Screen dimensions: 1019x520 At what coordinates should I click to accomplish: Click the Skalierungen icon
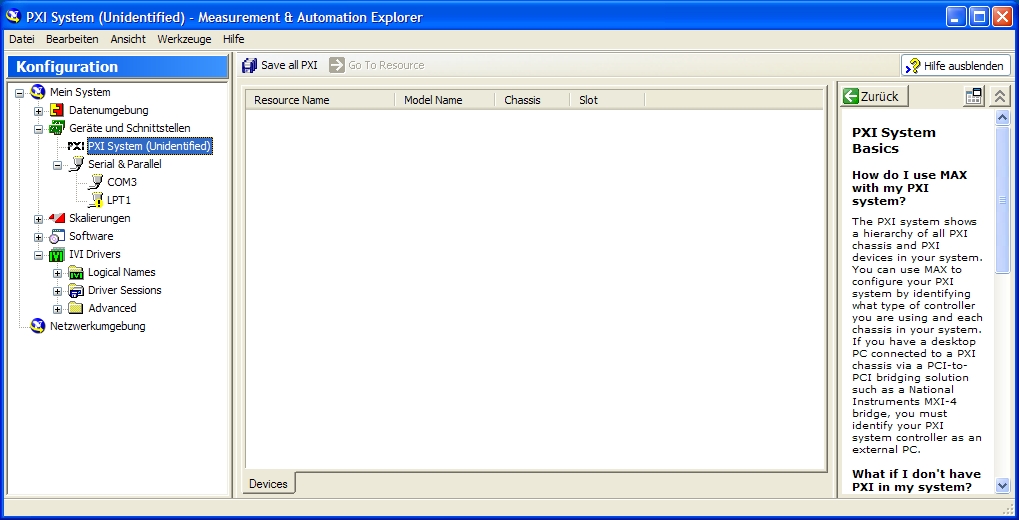coord(57,218)
